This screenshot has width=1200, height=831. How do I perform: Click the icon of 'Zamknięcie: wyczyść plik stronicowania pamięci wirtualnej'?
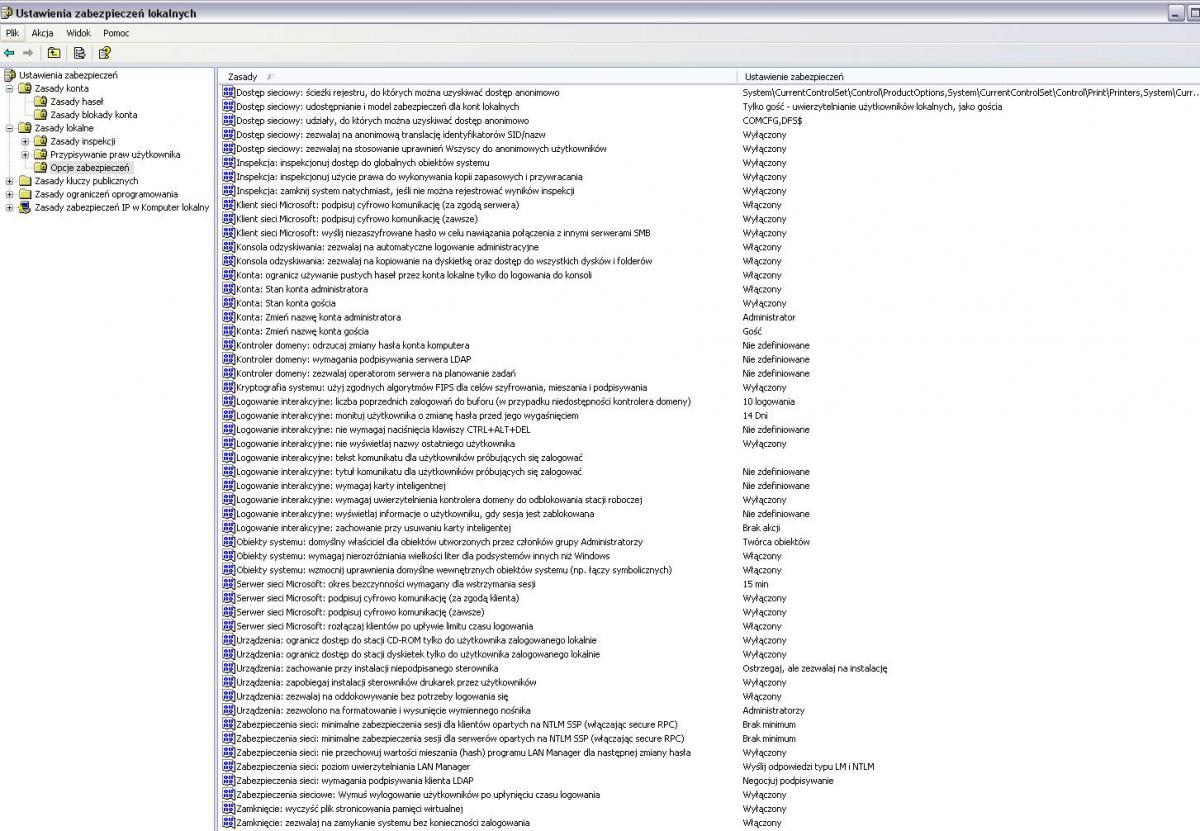coord(228,809)
